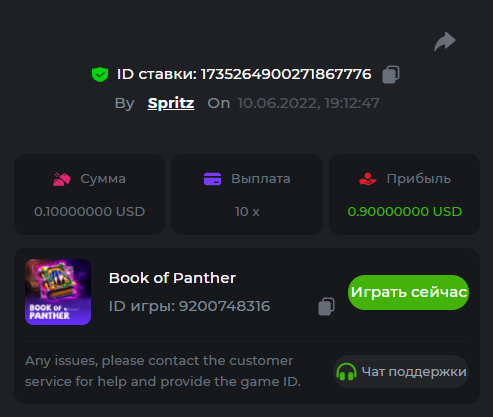The height and width of the screenshot is (417, 493).
Task: Open the Spritz user profile link
Action: (171, 103)
